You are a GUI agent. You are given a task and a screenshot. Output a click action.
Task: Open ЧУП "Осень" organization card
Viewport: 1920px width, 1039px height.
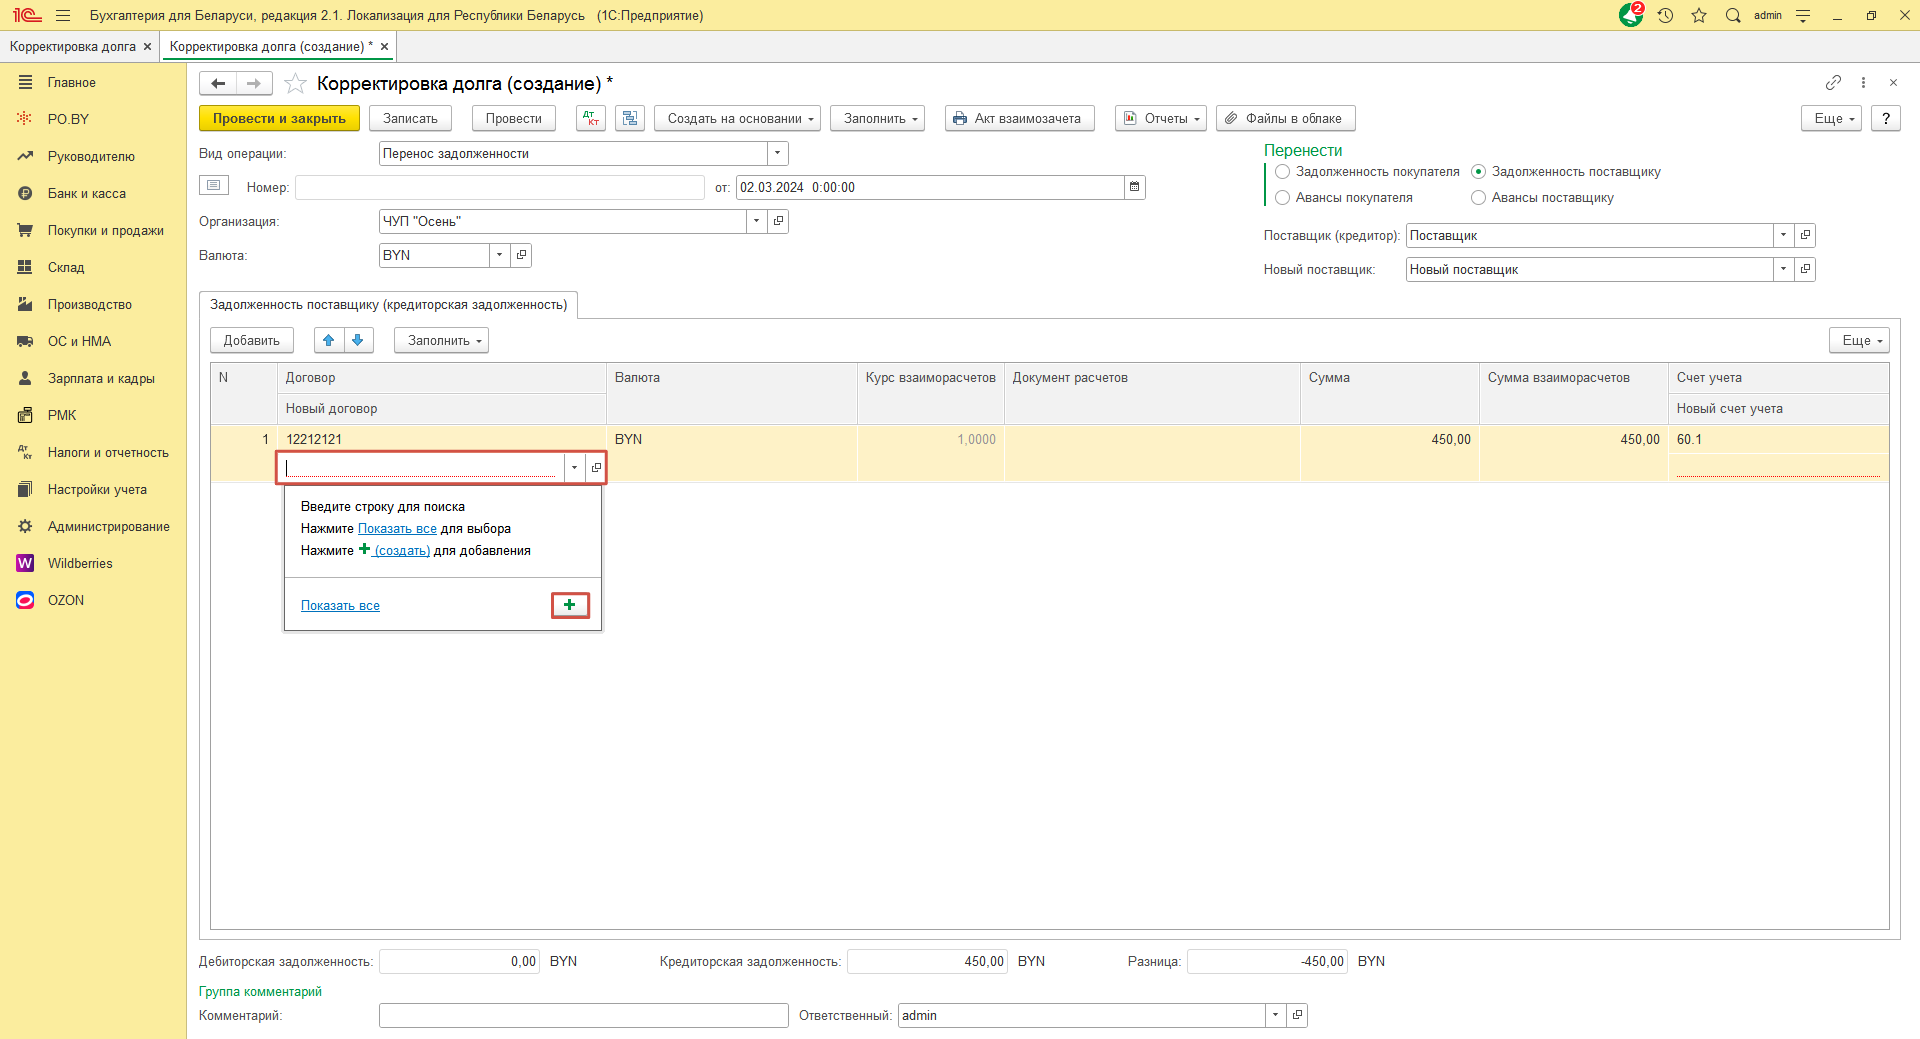(778, 221)
